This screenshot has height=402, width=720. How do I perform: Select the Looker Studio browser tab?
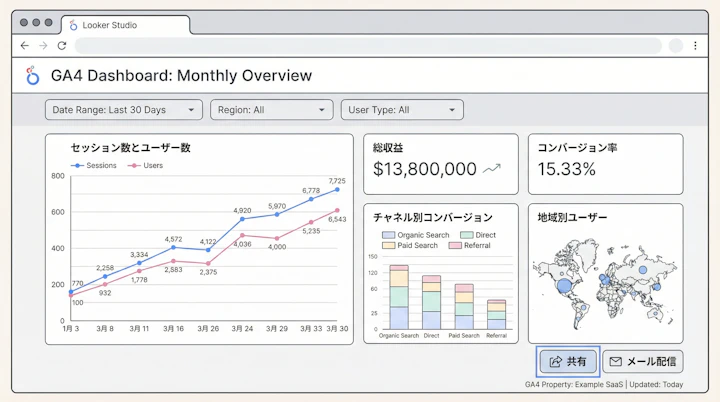coord(125,25)
